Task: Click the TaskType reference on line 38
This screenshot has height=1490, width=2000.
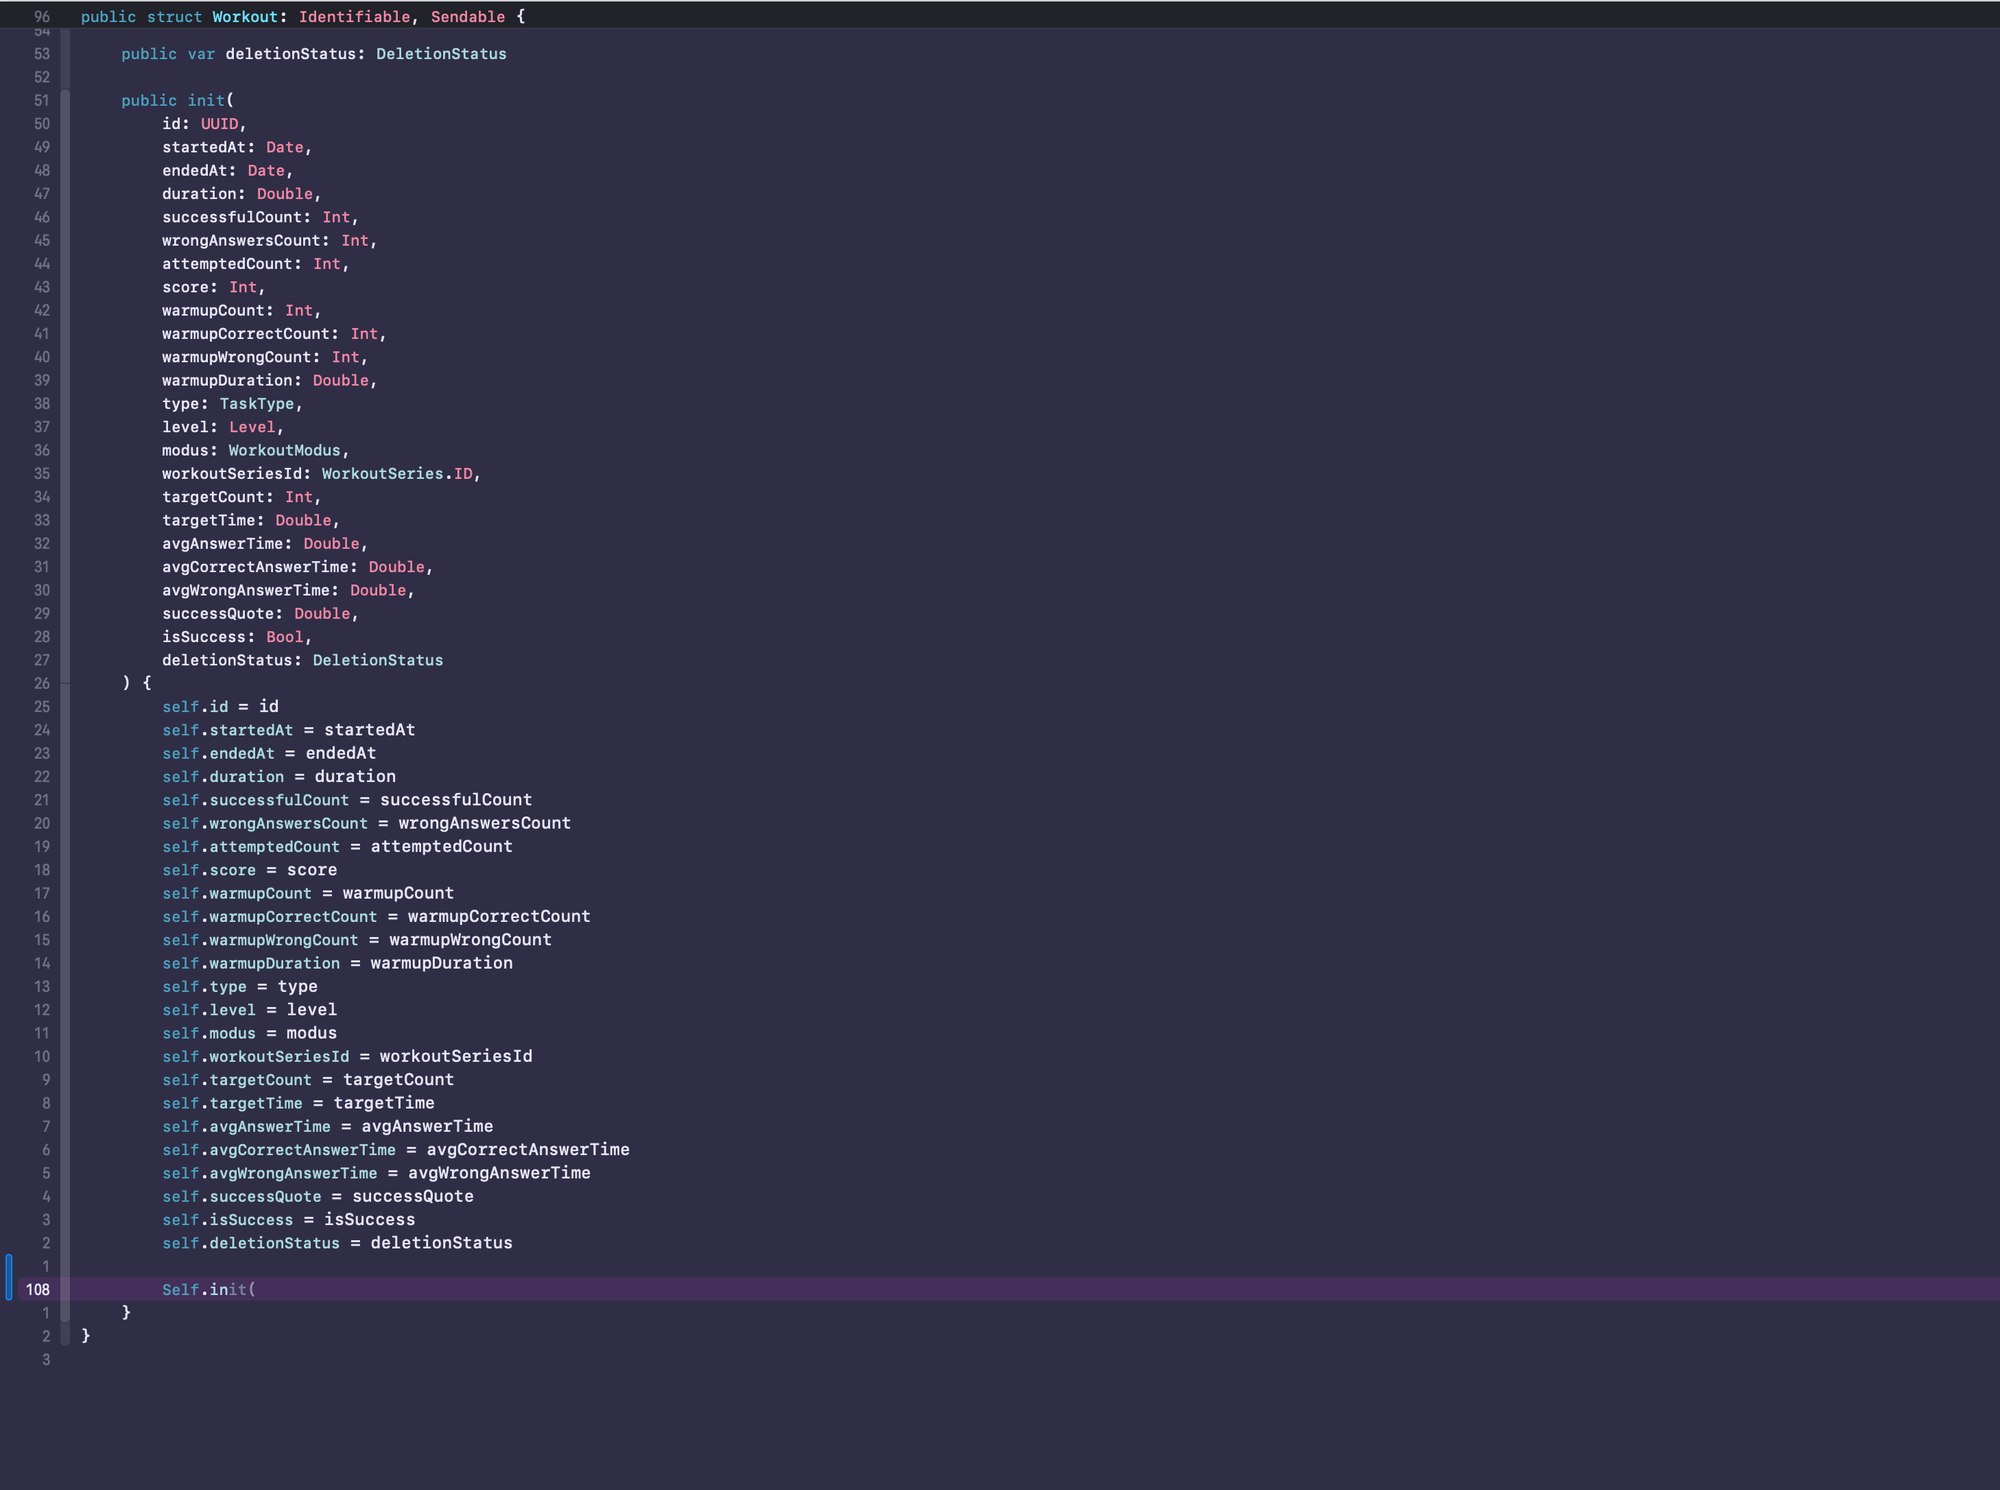Action: pyautogui.click(x=258, y=404)
